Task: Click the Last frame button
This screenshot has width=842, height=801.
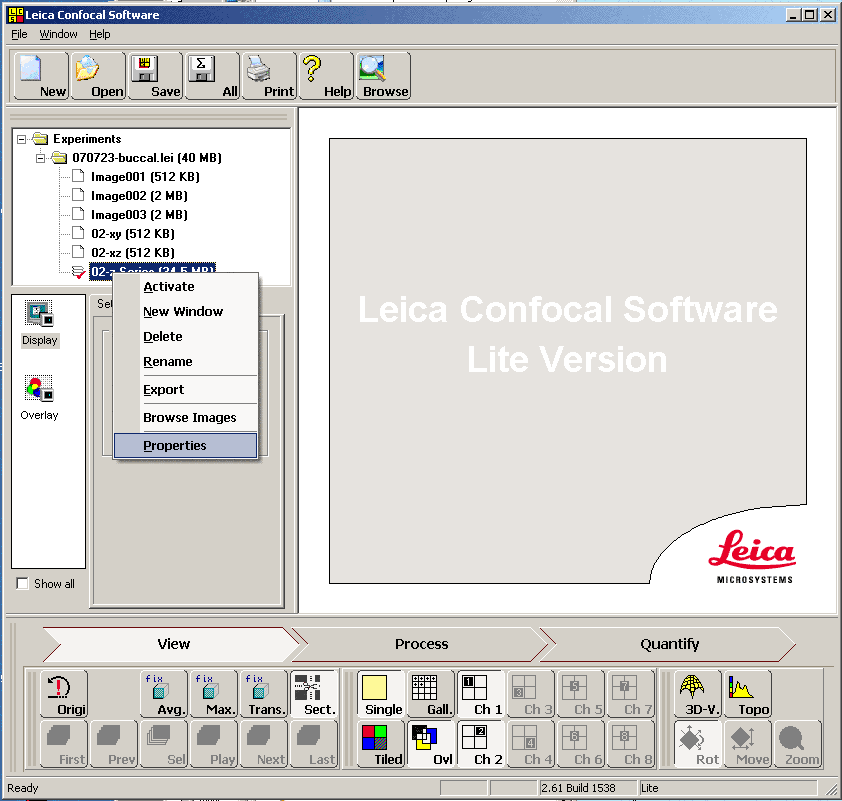Action: click(x=314, y=744)
